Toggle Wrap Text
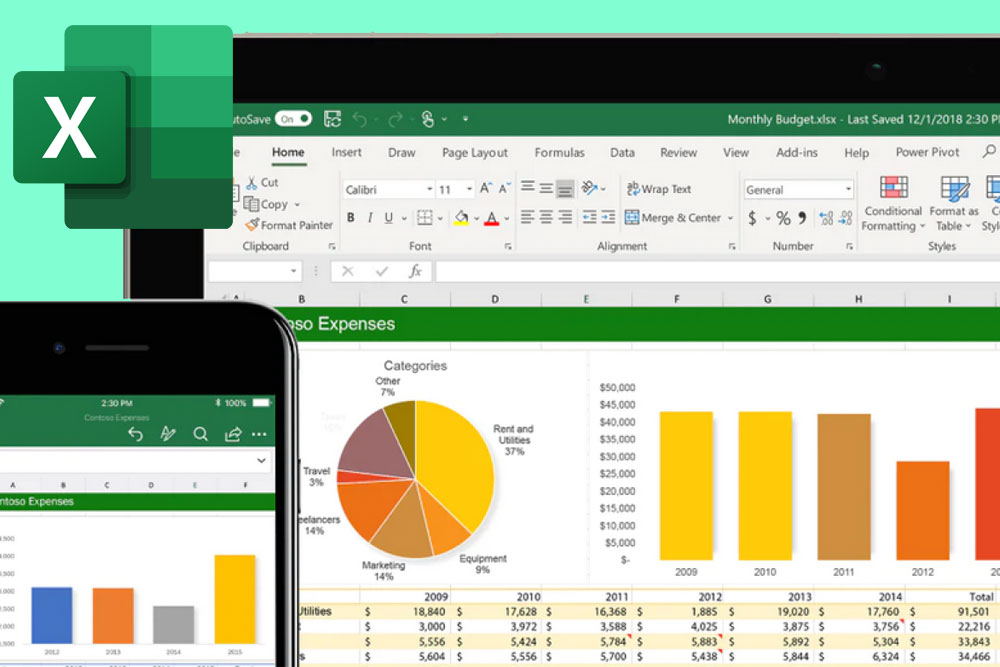Screen dimensions: 1000x667 (659, 189)
